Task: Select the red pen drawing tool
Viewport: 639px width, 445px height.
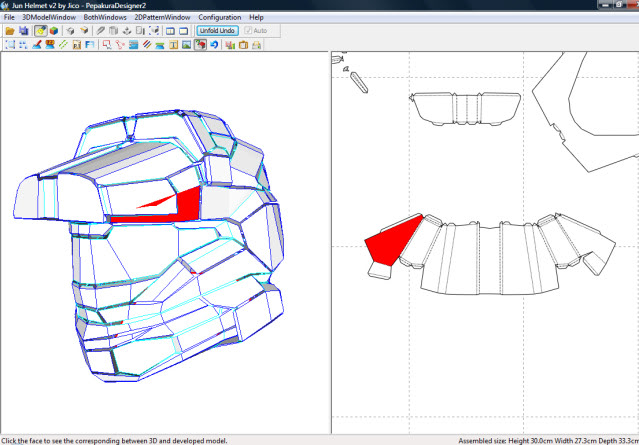Action: [x=37, y=44]
